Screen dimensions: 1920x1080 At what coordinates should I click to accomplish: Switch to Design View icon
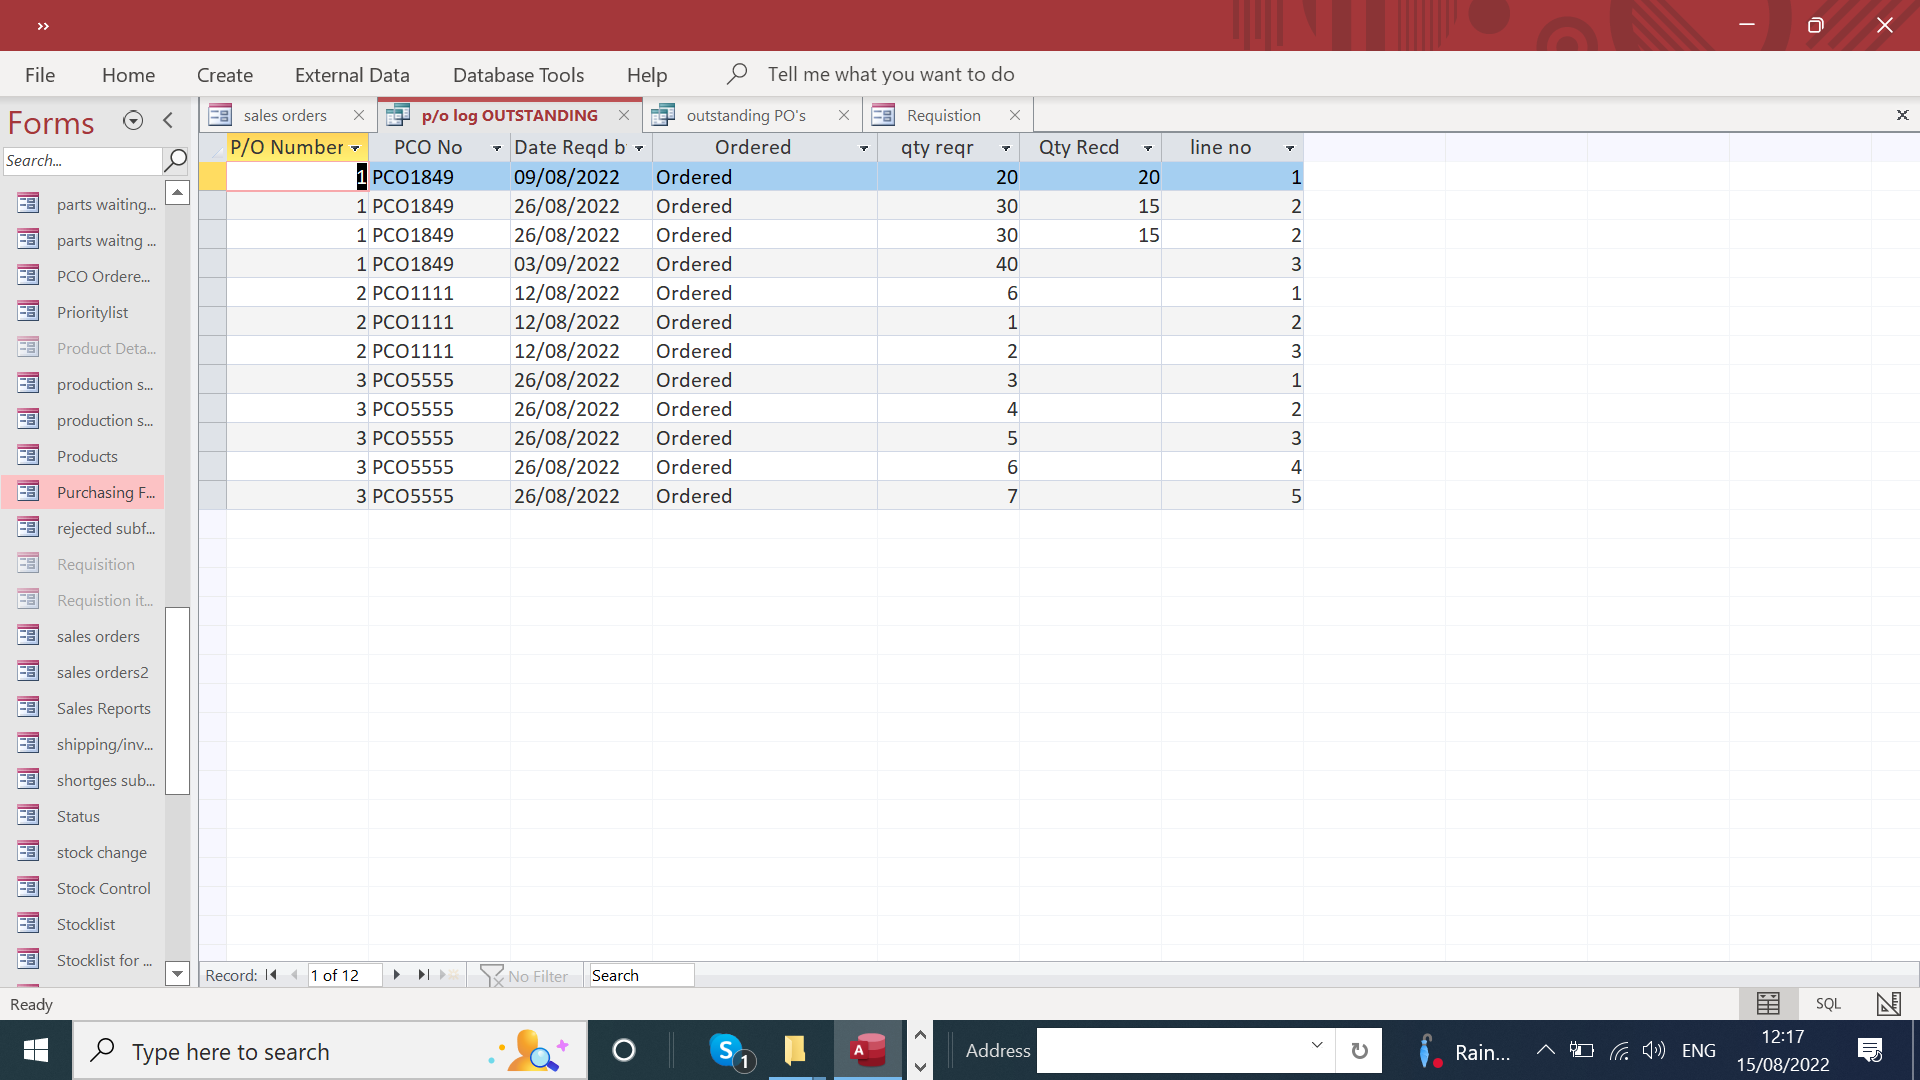1888,1004
